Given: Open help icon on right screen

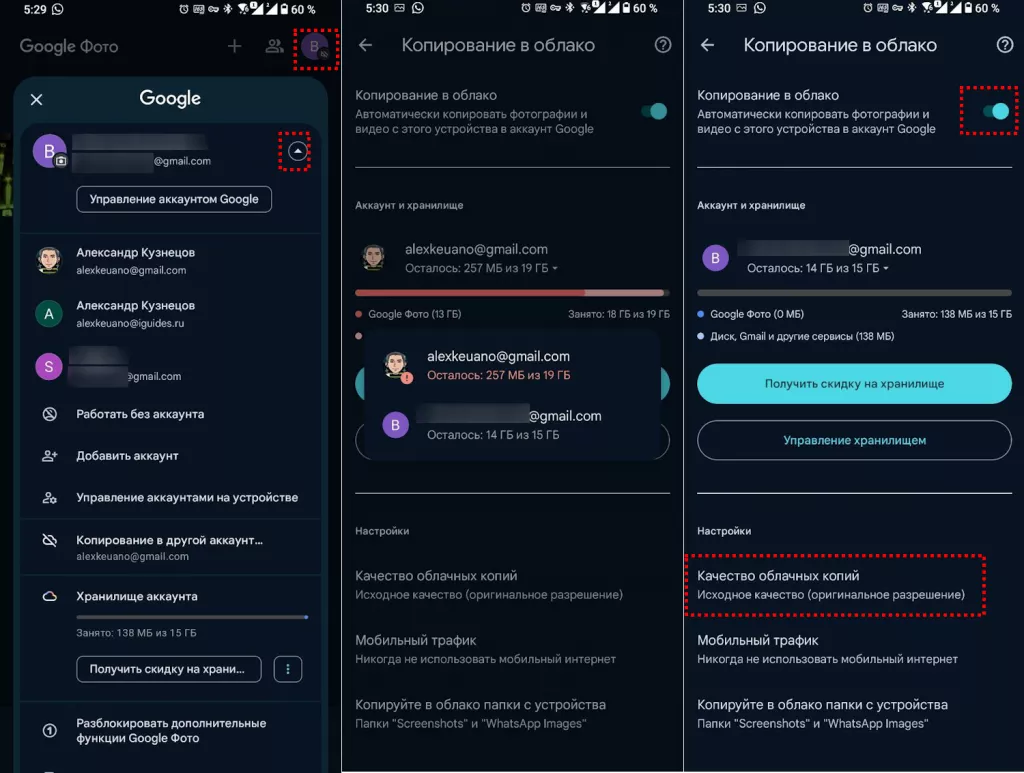Looking at the screenshot, I should point(1004,45).
